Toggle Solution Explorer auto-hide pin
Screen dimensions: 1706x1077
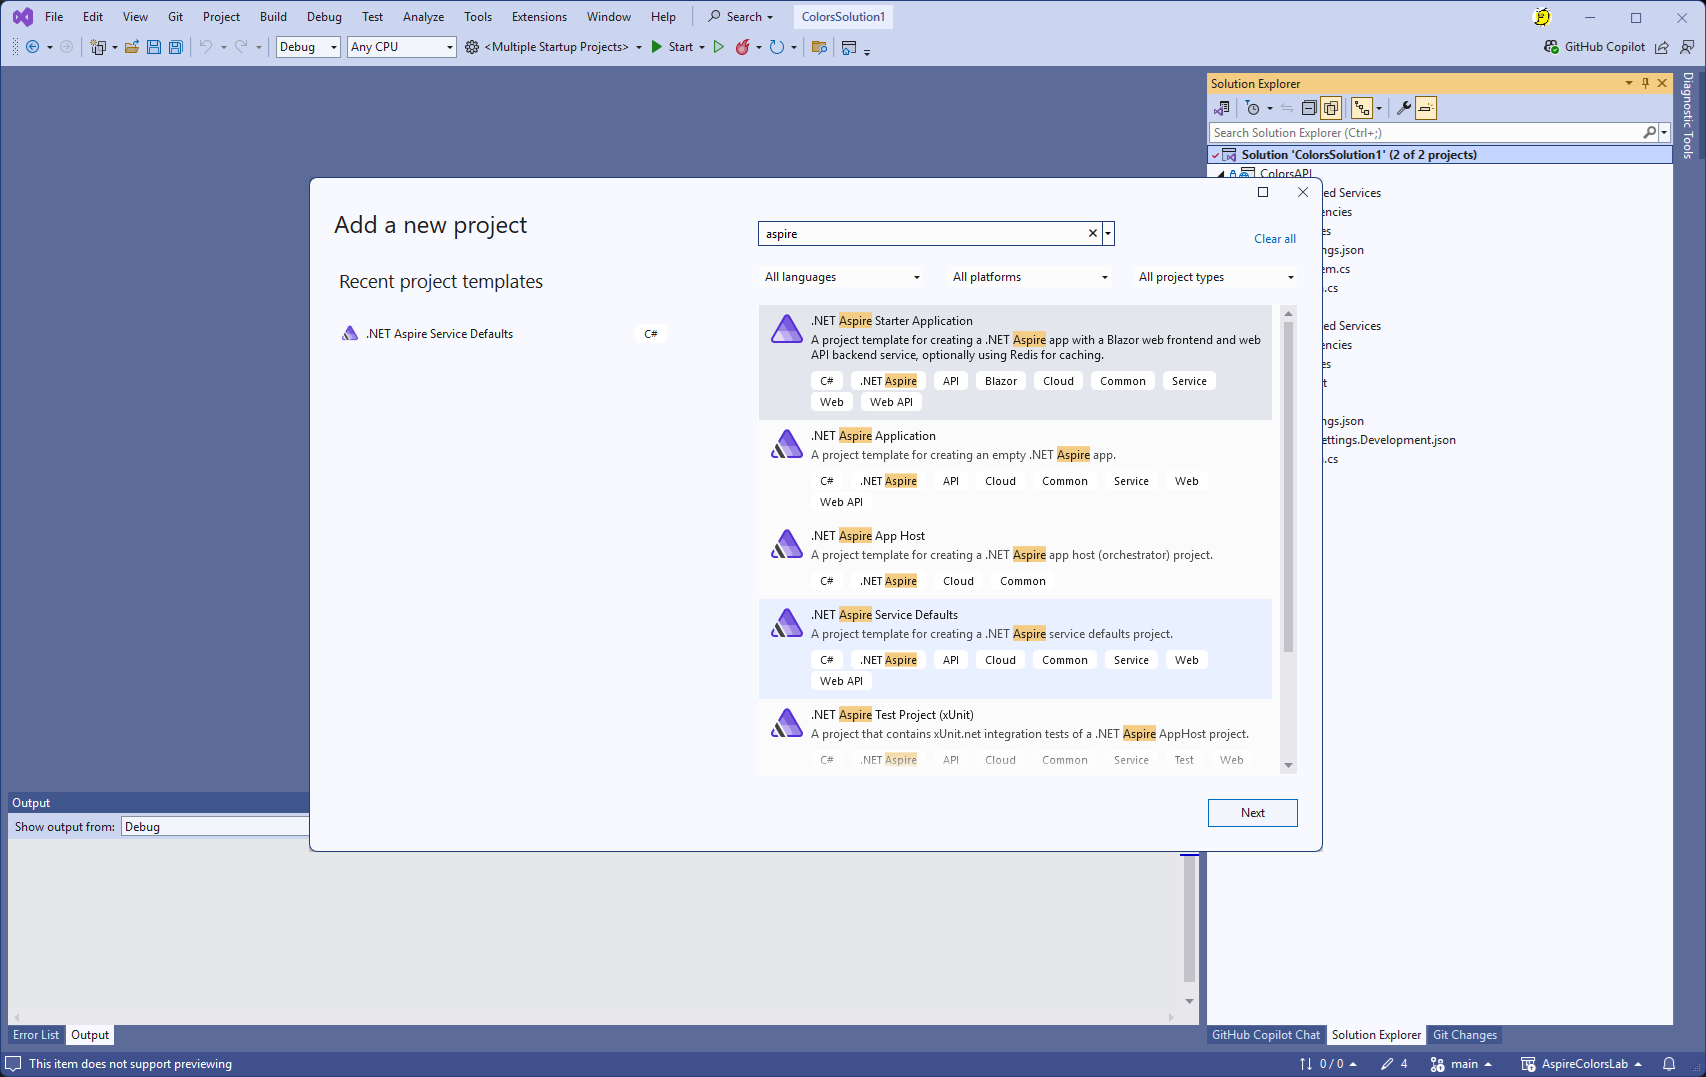click(1646, 84)
